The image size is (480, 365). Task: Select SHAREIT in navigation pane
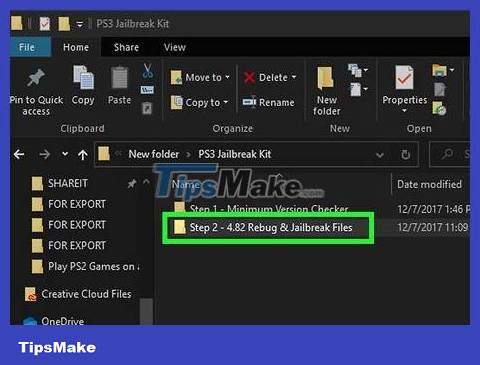coord(60,183)
